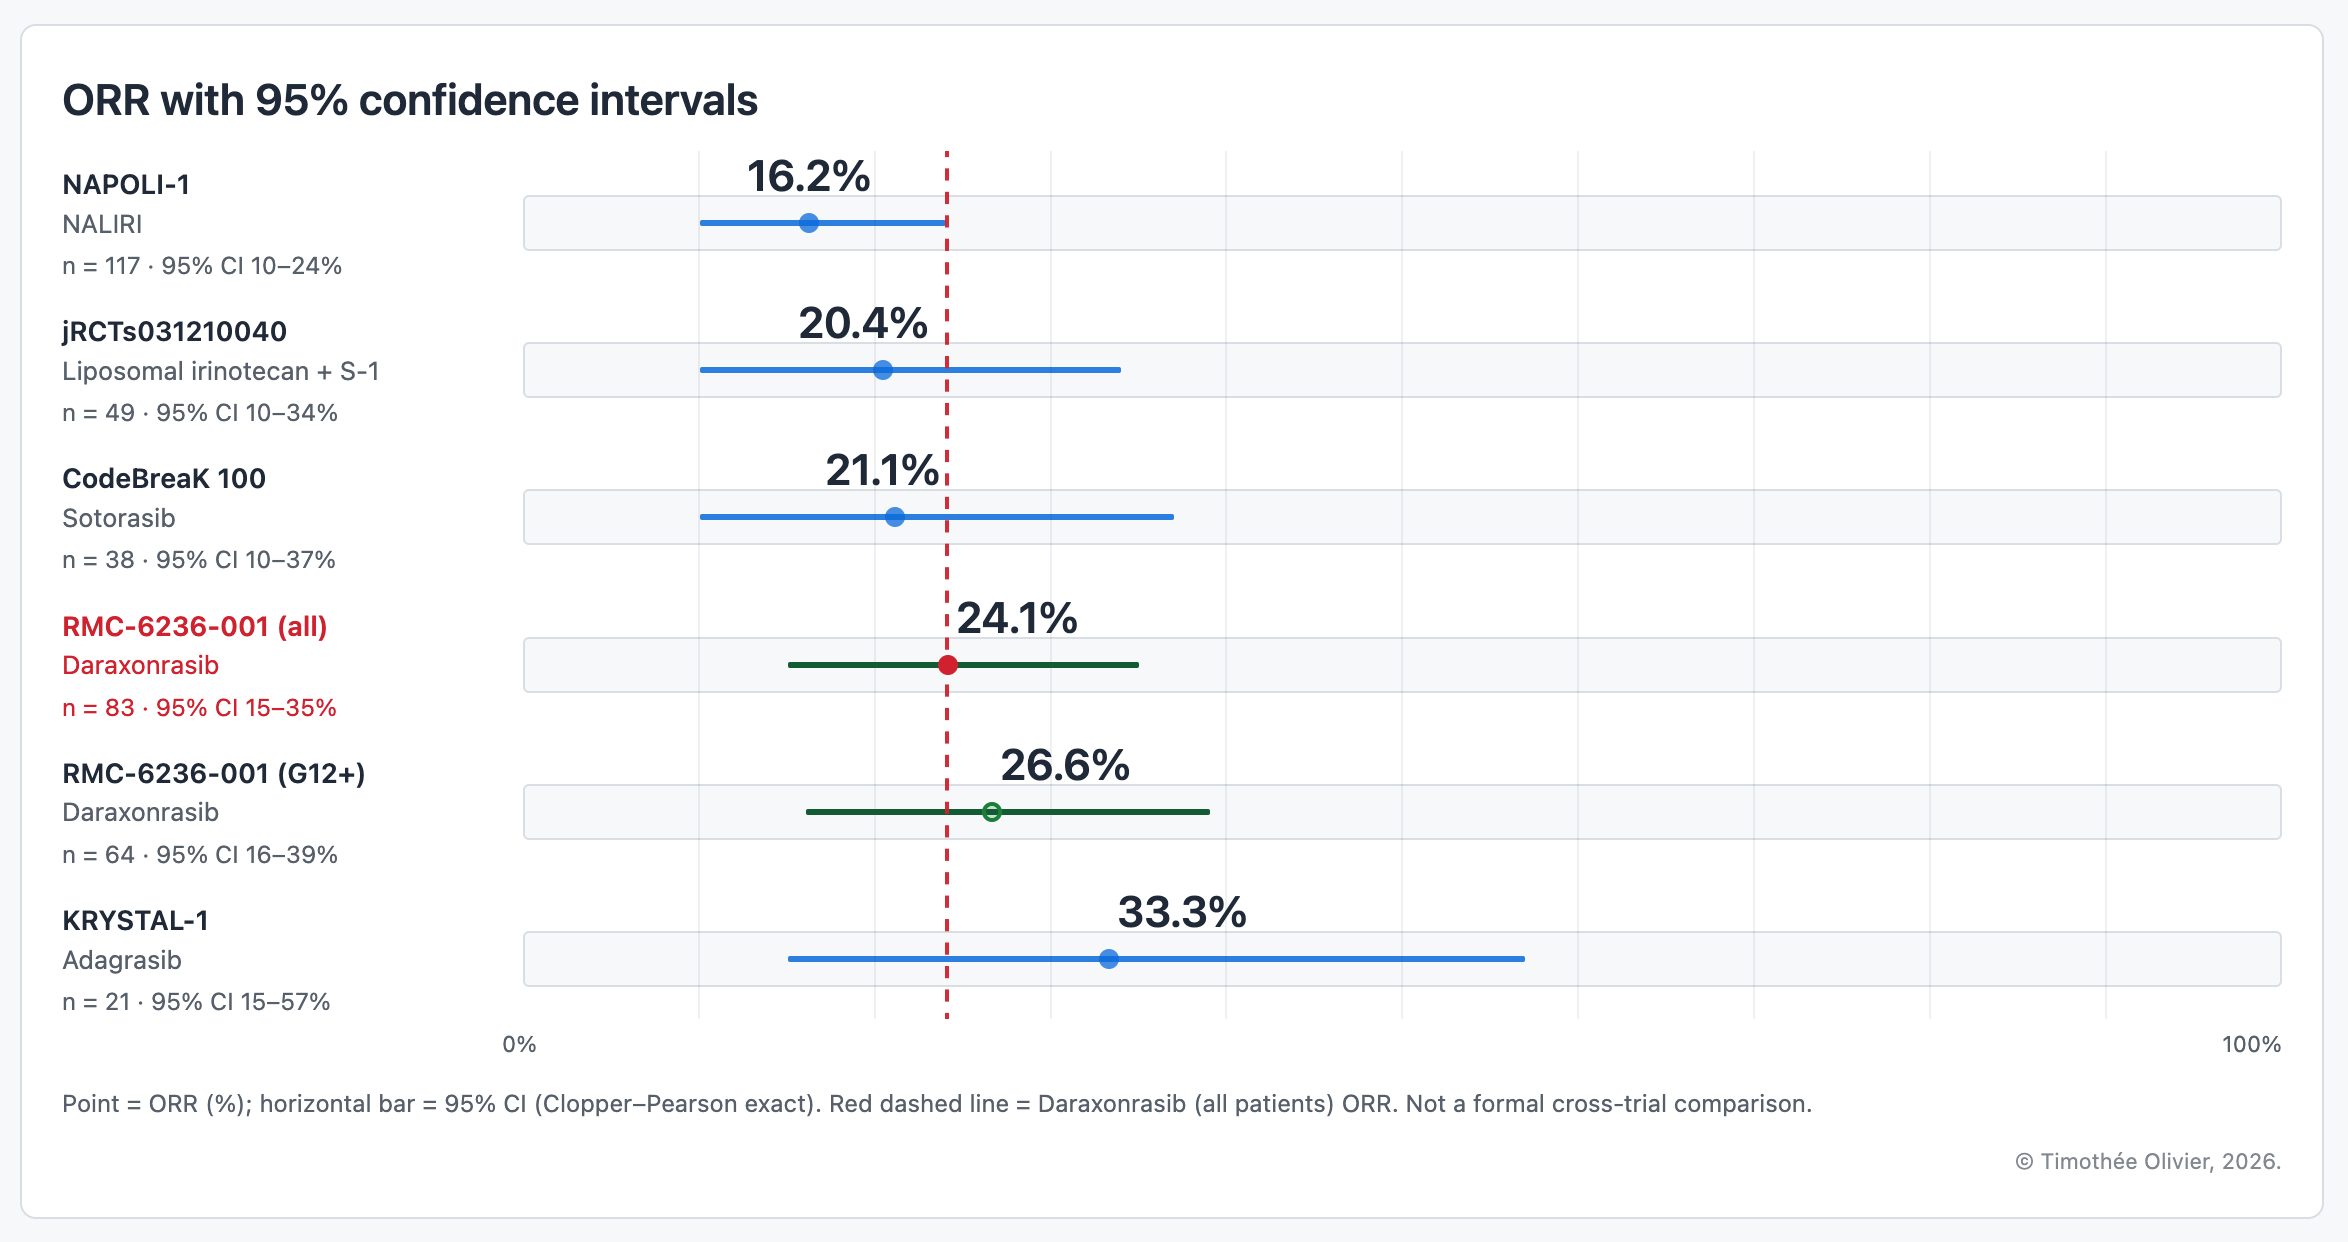Click the Timothée Olivier copyright notice
The width and height of the screenshot is (2348, 1242).
[2148, 1162]
